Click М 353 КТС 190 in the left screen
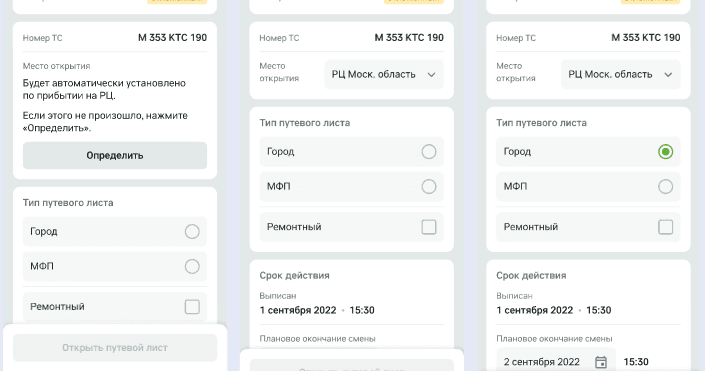The image size is (705, 371). 172,38
